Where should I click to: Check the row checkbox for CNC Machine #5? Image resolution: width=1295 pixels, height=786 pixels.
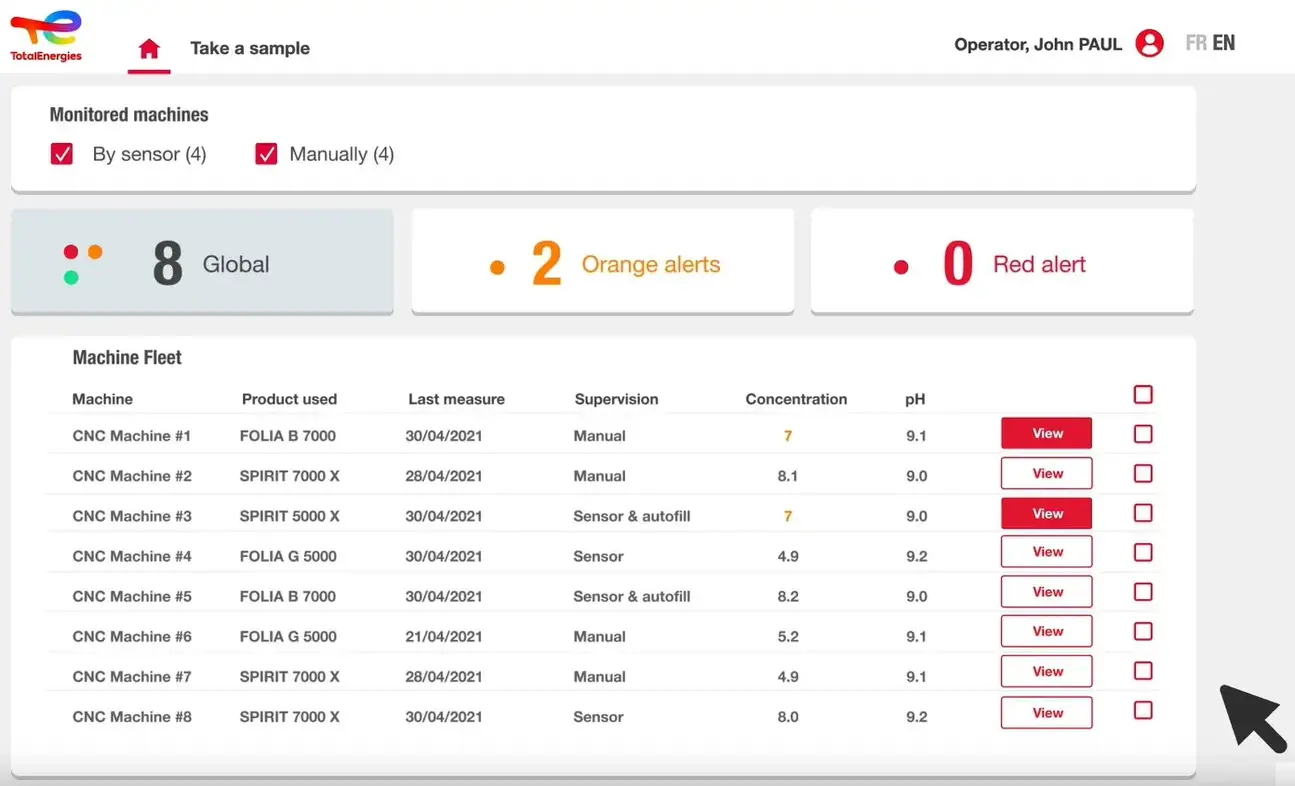(x=1143, y=592)
